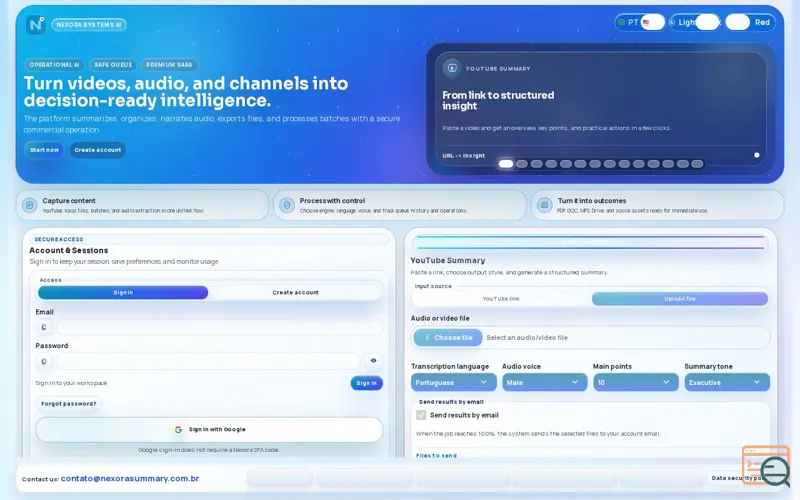Open the Transcription language dropdown
The height and width of the screenshot is (500, 800).
pyautogui.click(x=453, y=382)
